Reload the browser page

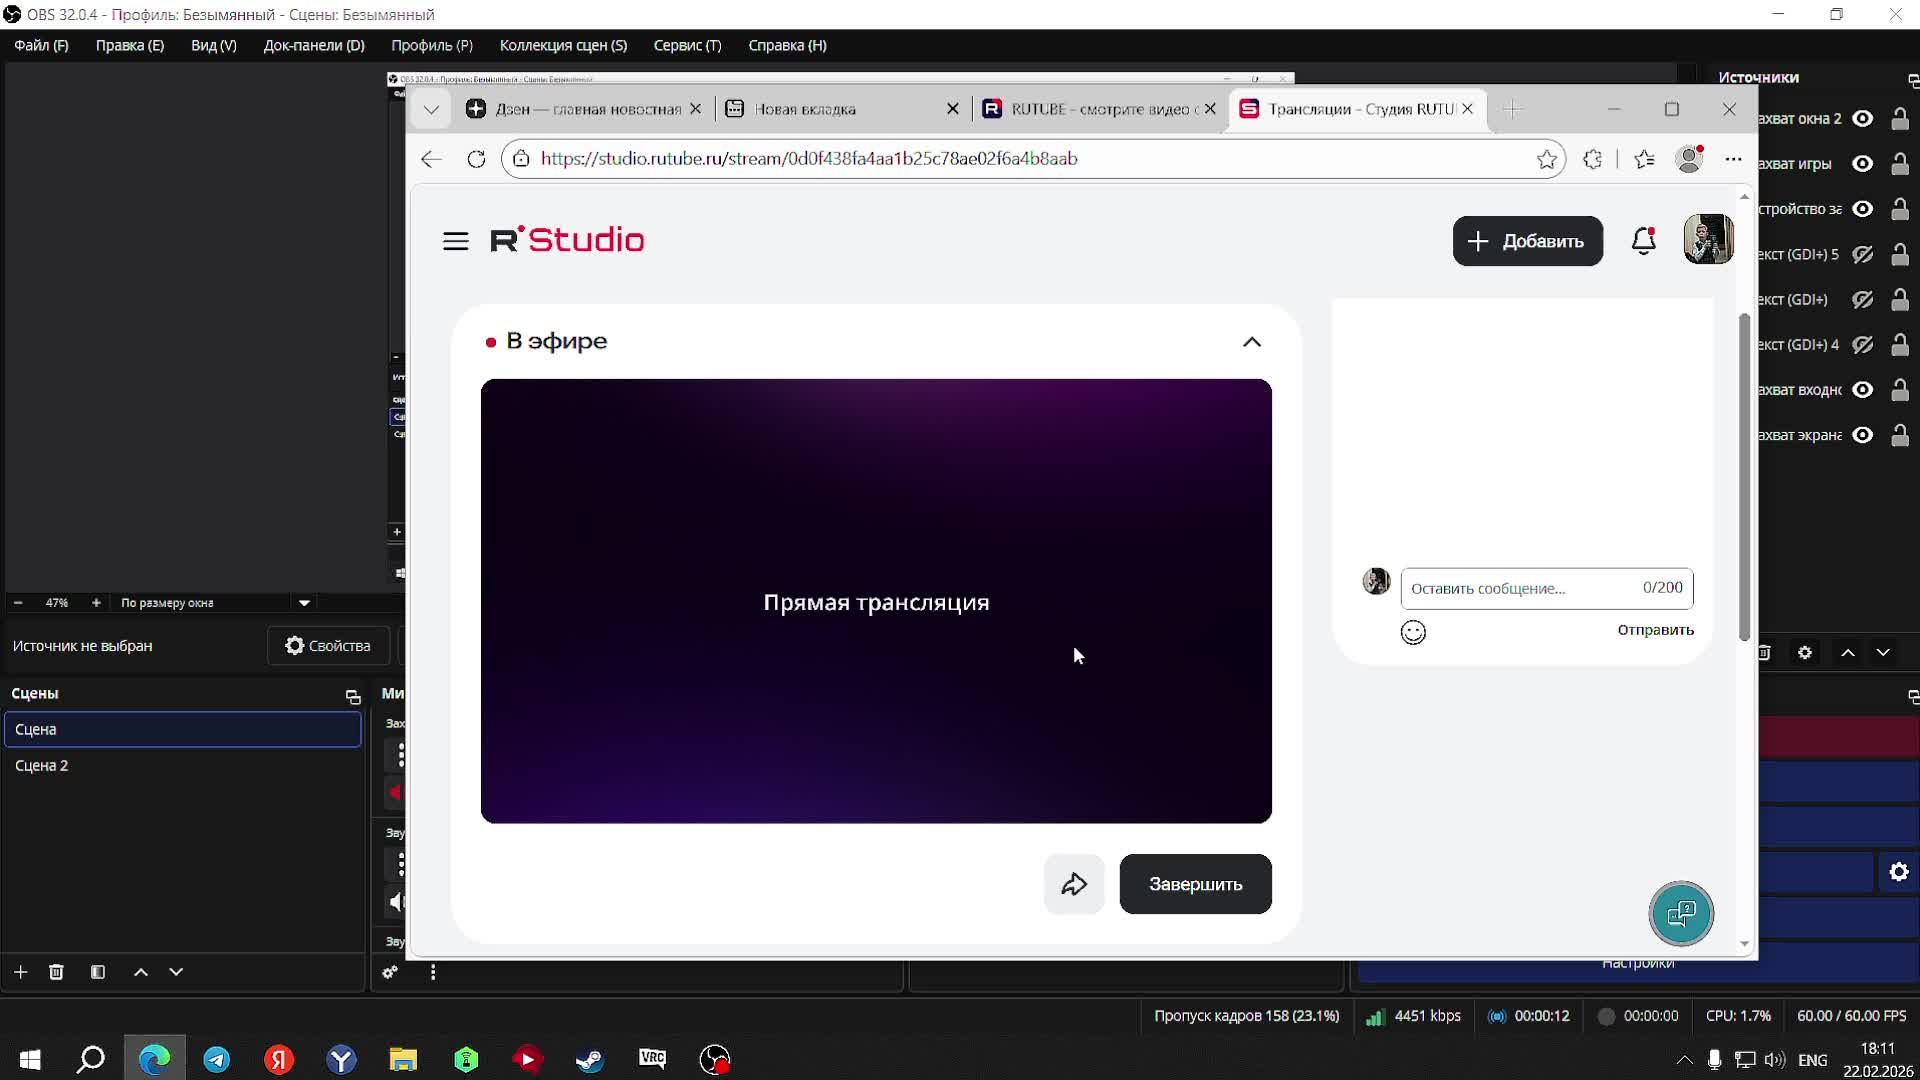click(x=476, y=159)
